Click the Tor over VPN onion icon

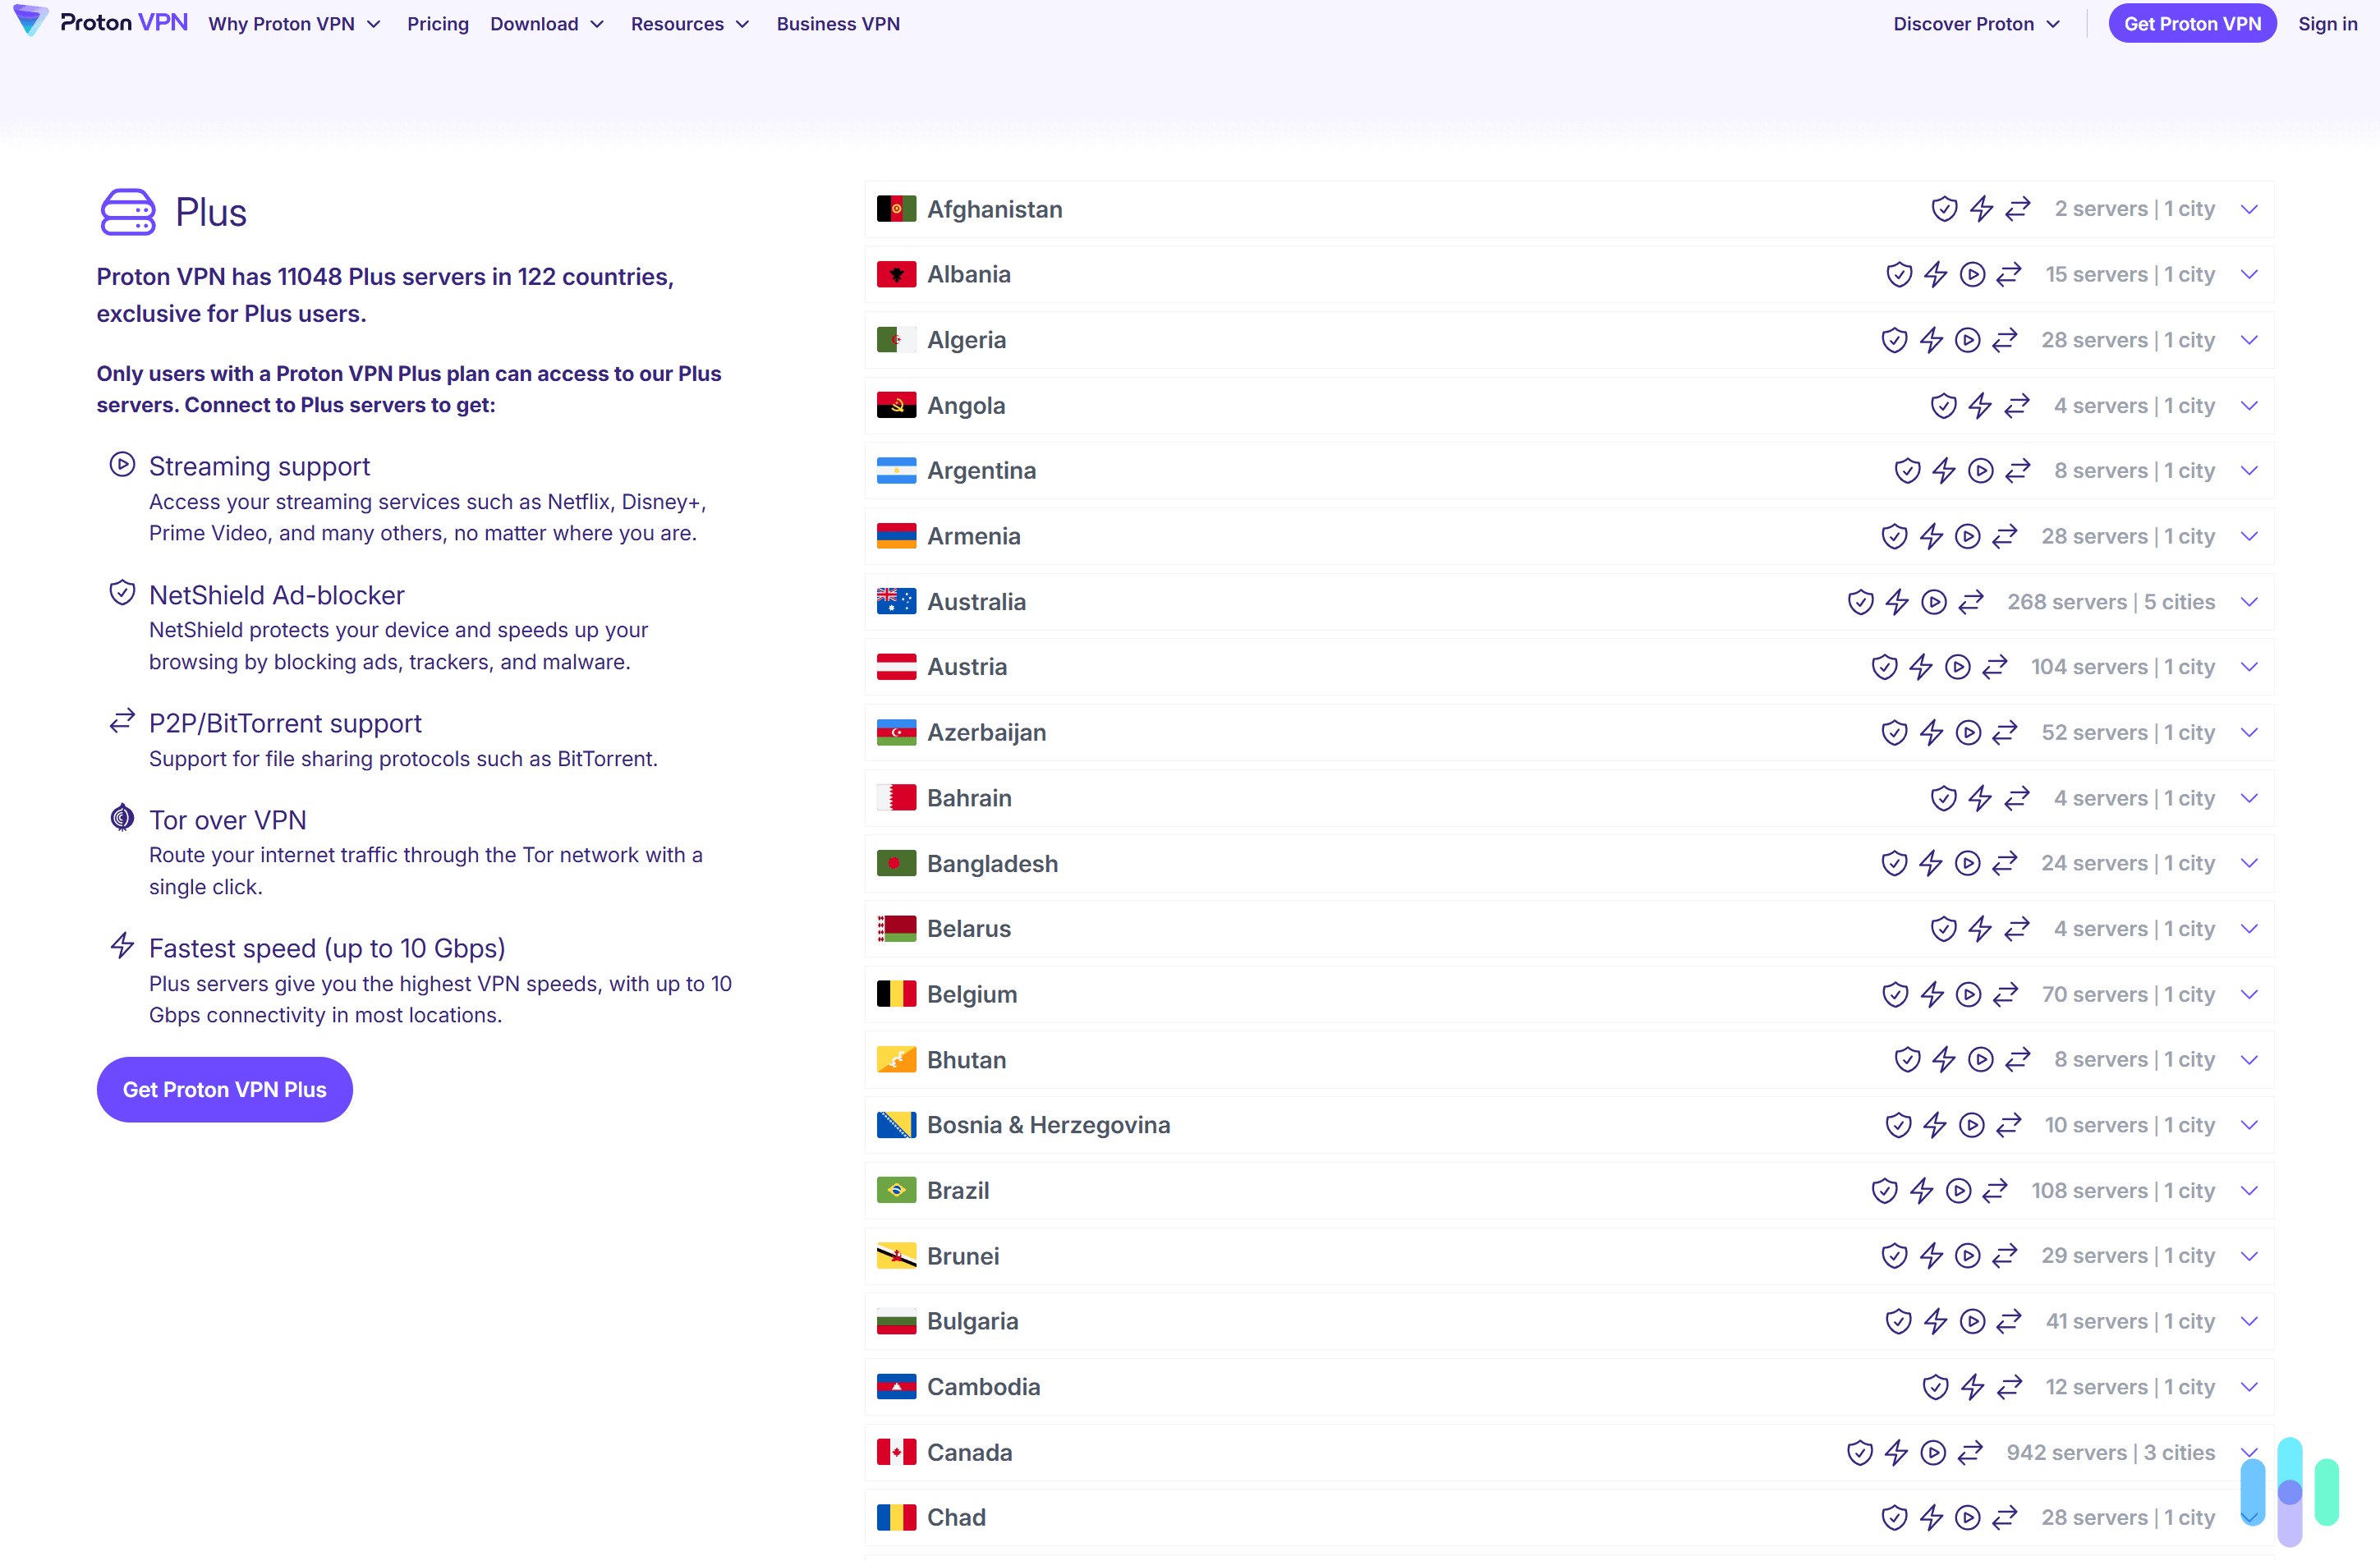pos(122,817)
